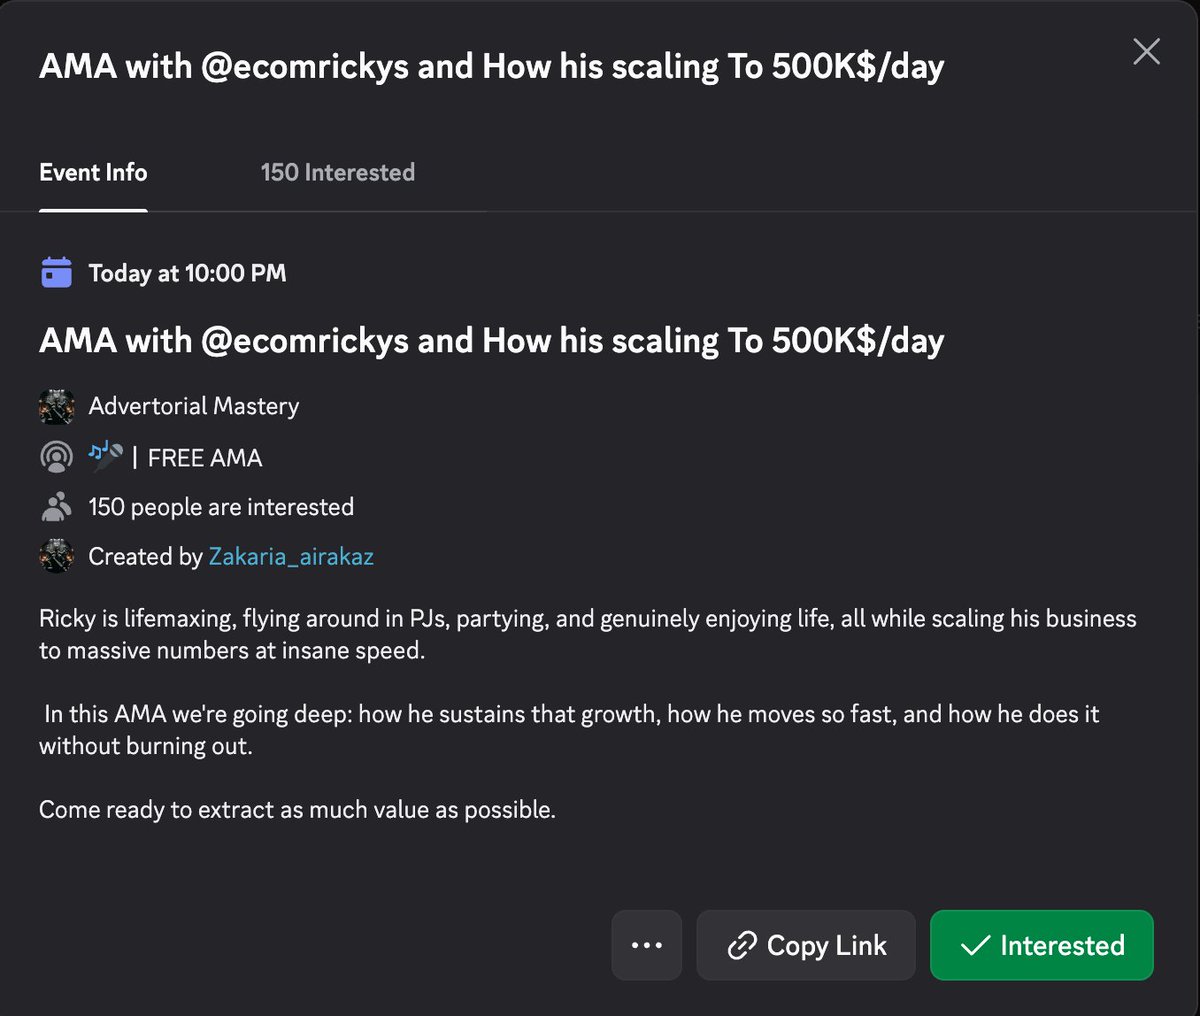Screen dimensions: 1200x1016
Task: Click the Advertorial Mastery server avatar
Action: pos(57,407)
